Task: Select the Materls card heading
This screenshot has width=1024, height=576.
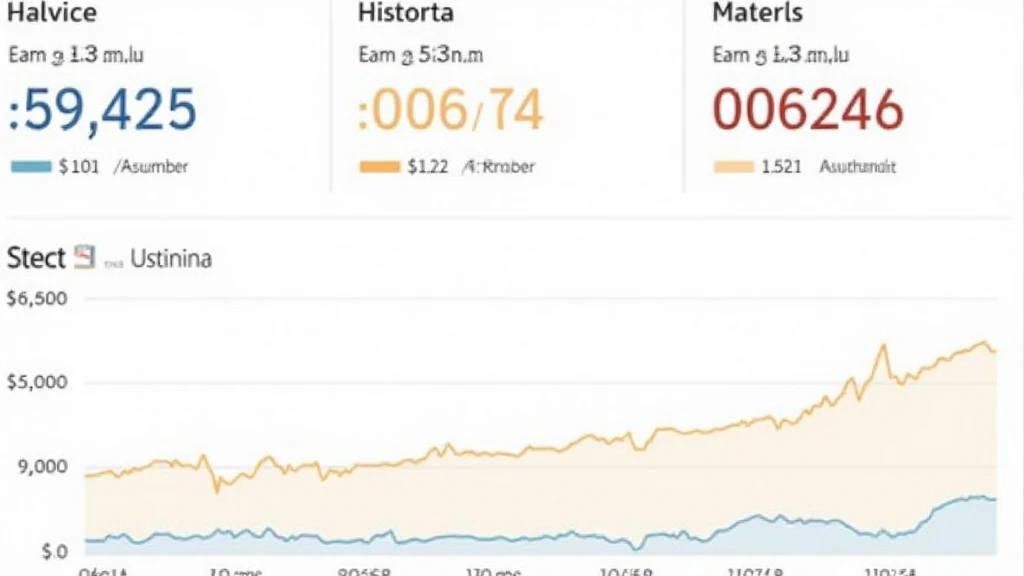Action: point(757,14)
